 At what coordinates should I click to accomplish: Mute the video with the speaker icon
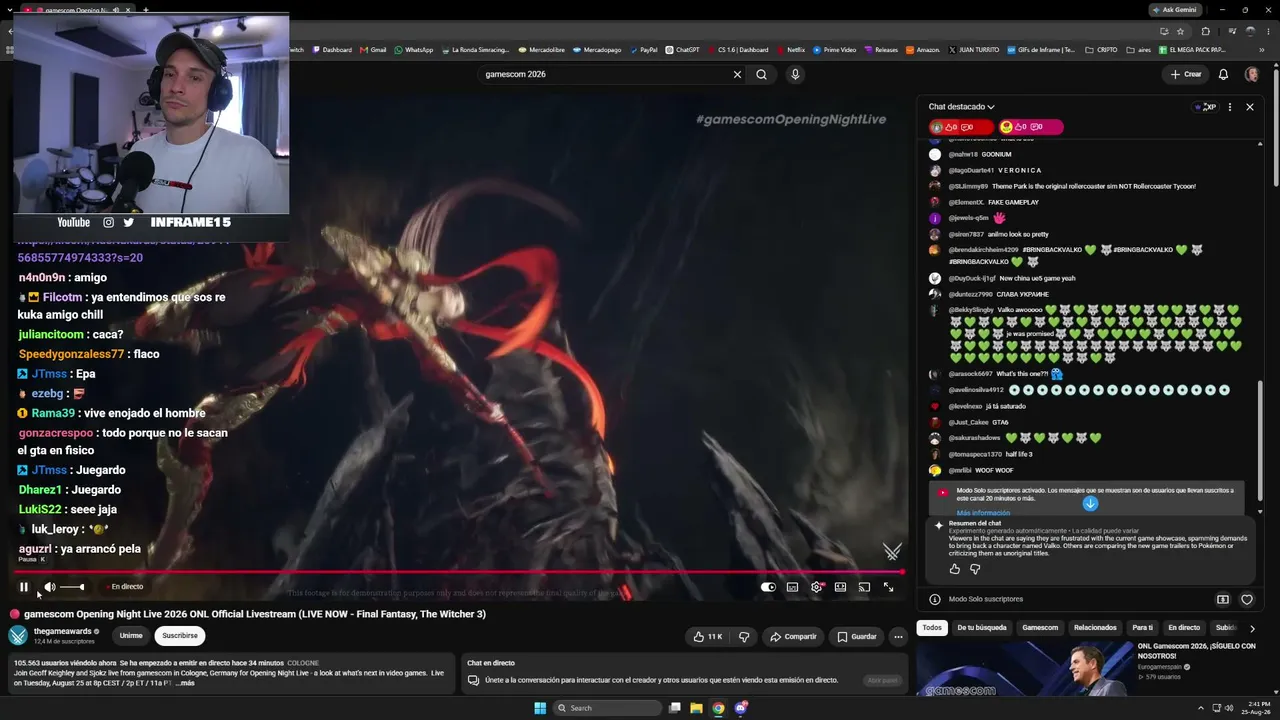[50, 587]
